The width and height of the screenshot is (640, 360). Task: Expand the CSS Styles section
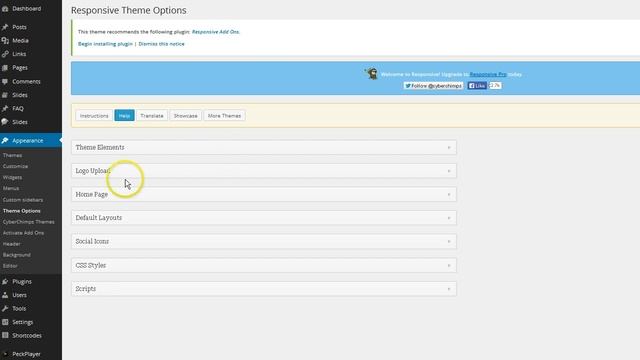(264, 265)
